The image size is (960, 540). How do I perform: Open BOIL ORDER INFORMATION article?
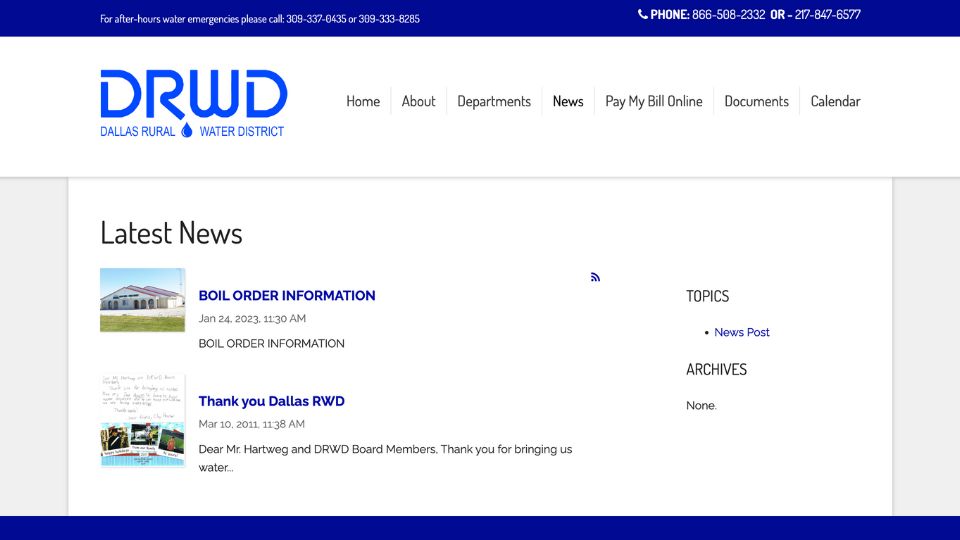pos(287,295)
